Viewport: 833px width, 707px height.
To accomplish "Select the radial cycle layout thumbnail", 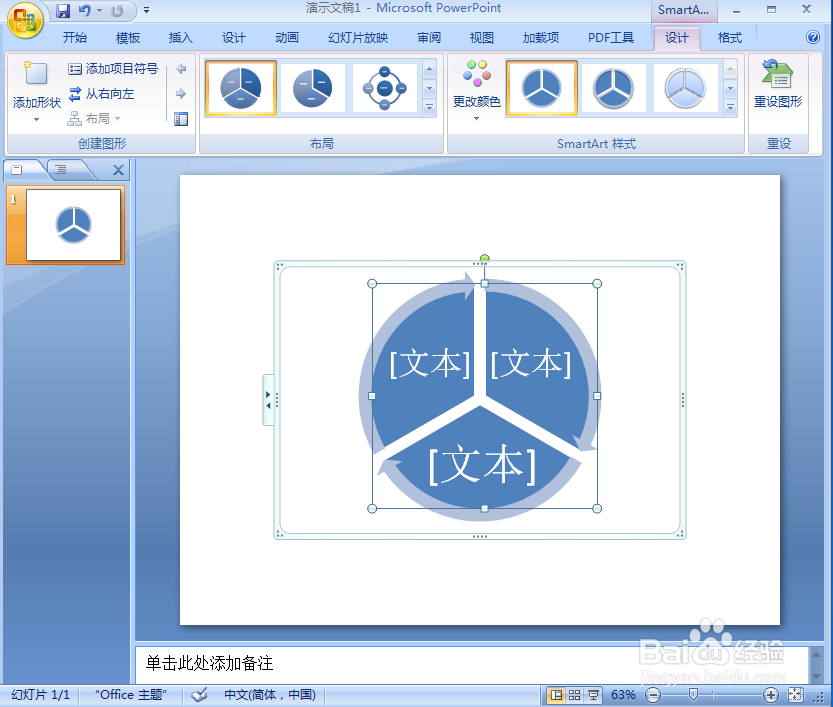I will click(385, 88).
